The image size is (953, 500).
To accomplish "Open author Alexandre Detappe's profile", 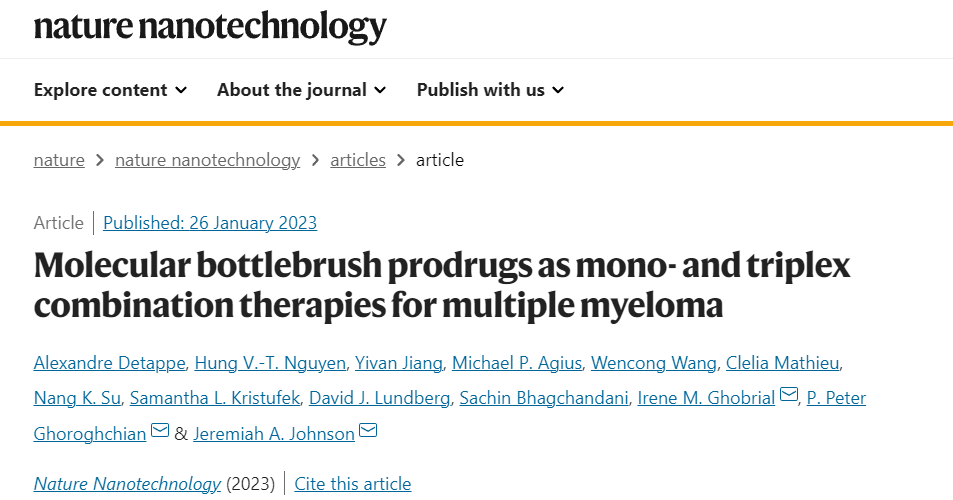I will point(109,363).
